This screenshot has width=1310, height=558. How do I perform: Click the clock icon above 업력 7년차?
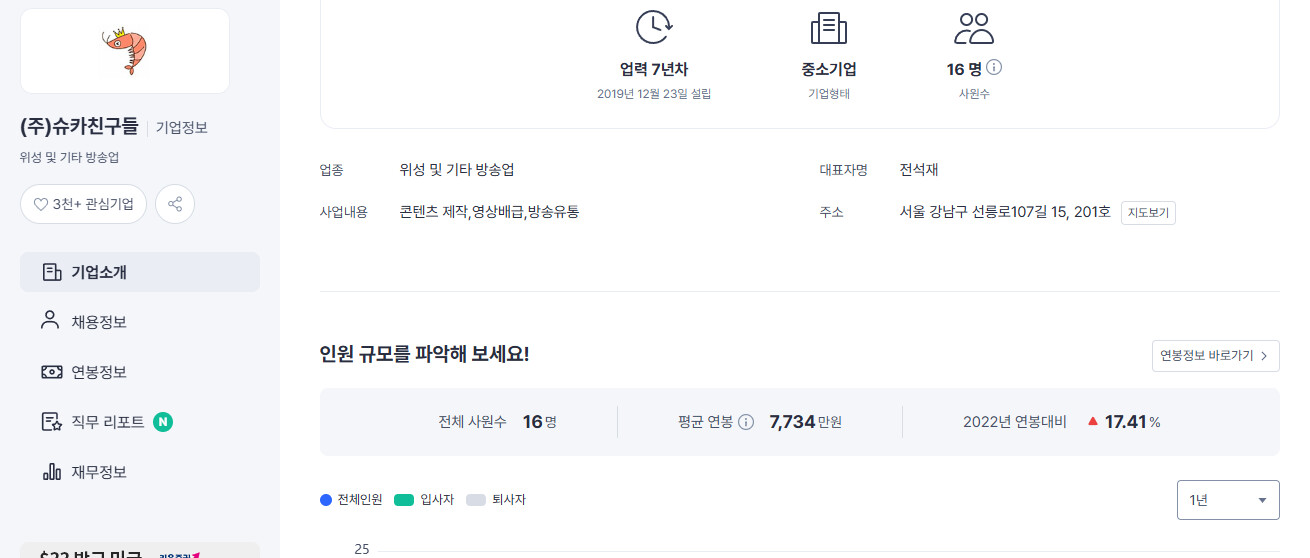pos(653,27)
